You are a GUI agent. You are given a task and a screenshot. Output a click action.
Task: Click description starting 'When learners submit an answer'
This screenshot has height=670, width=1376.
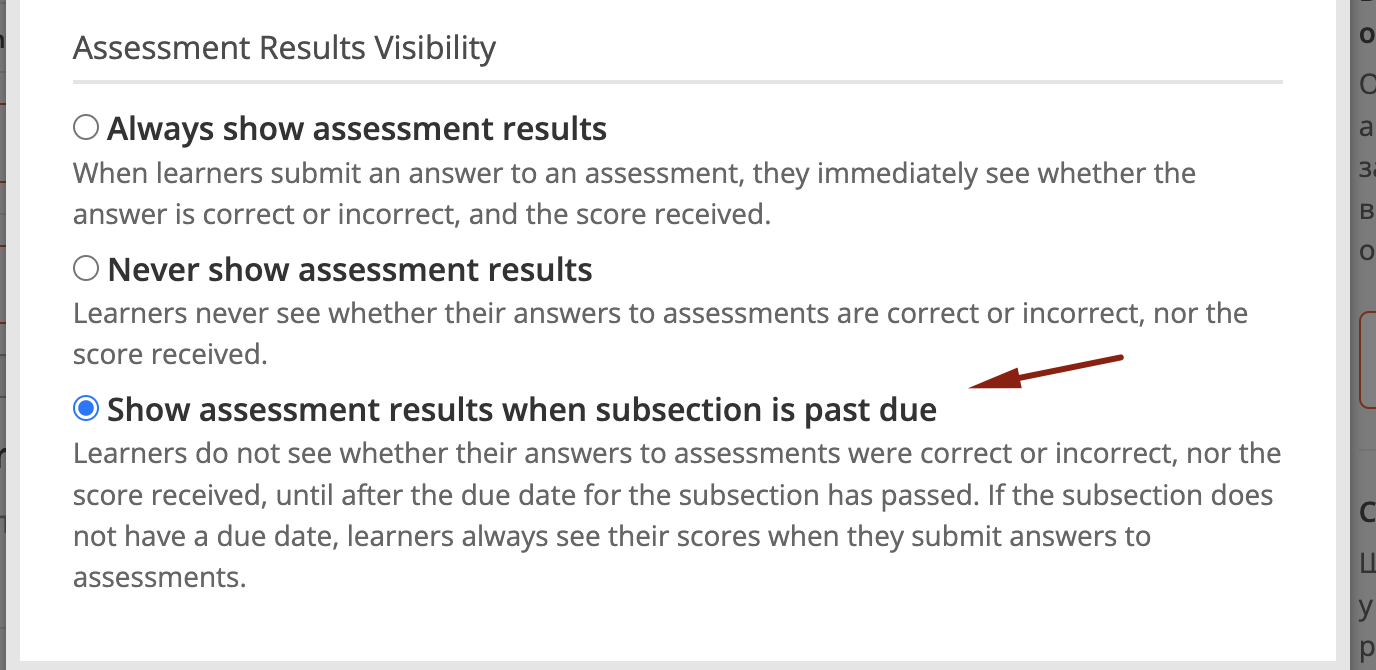pos(634,173)
